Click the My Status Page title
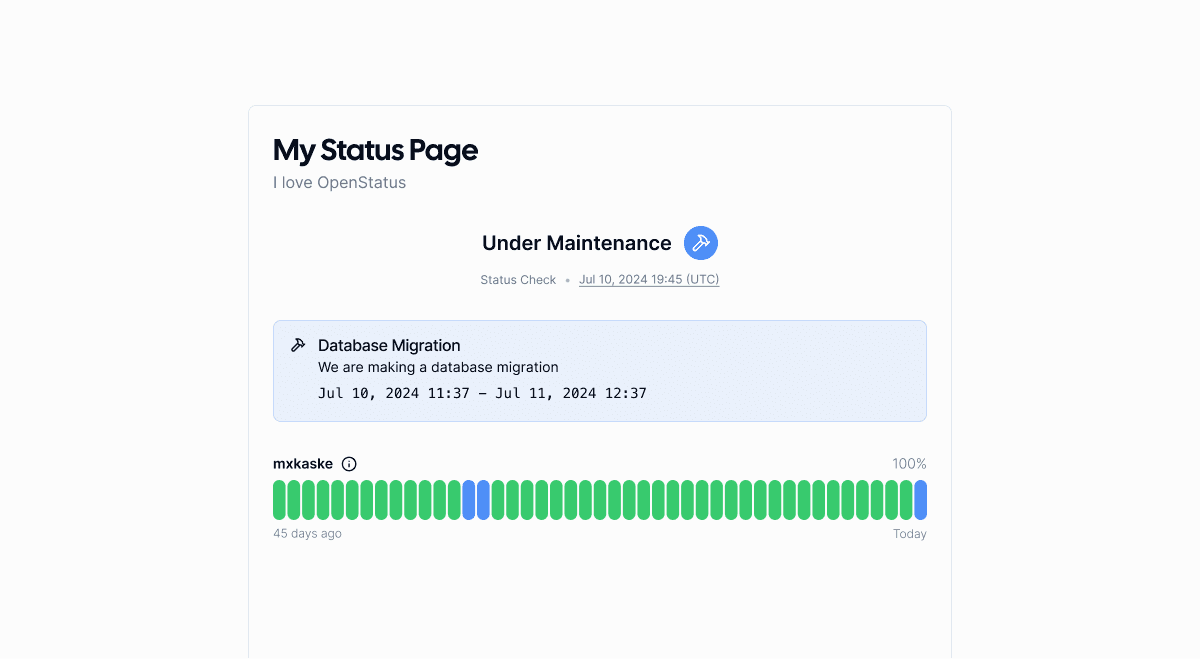The image size is (1200, 659). click(x=375, y=150)
